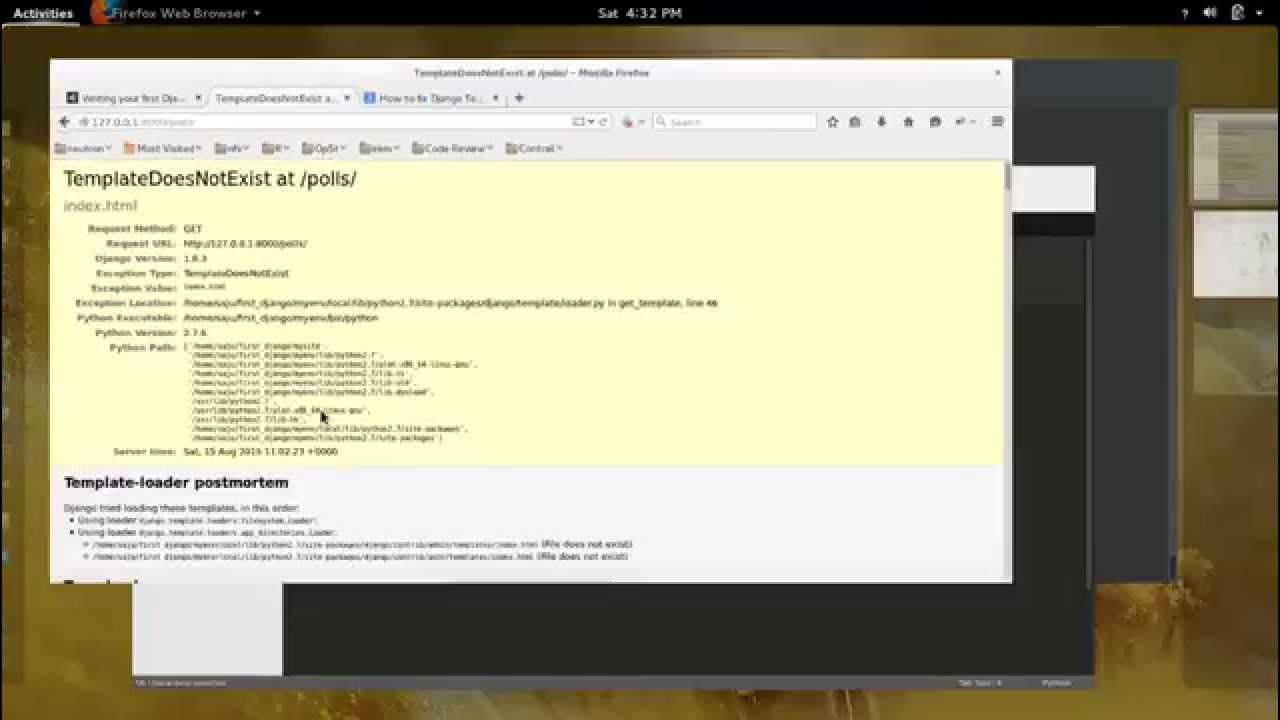Open the Downloads arrow icon
The width and height of the screenshot is (1280, 720).
pyautogui.click(x=881, y=122)
